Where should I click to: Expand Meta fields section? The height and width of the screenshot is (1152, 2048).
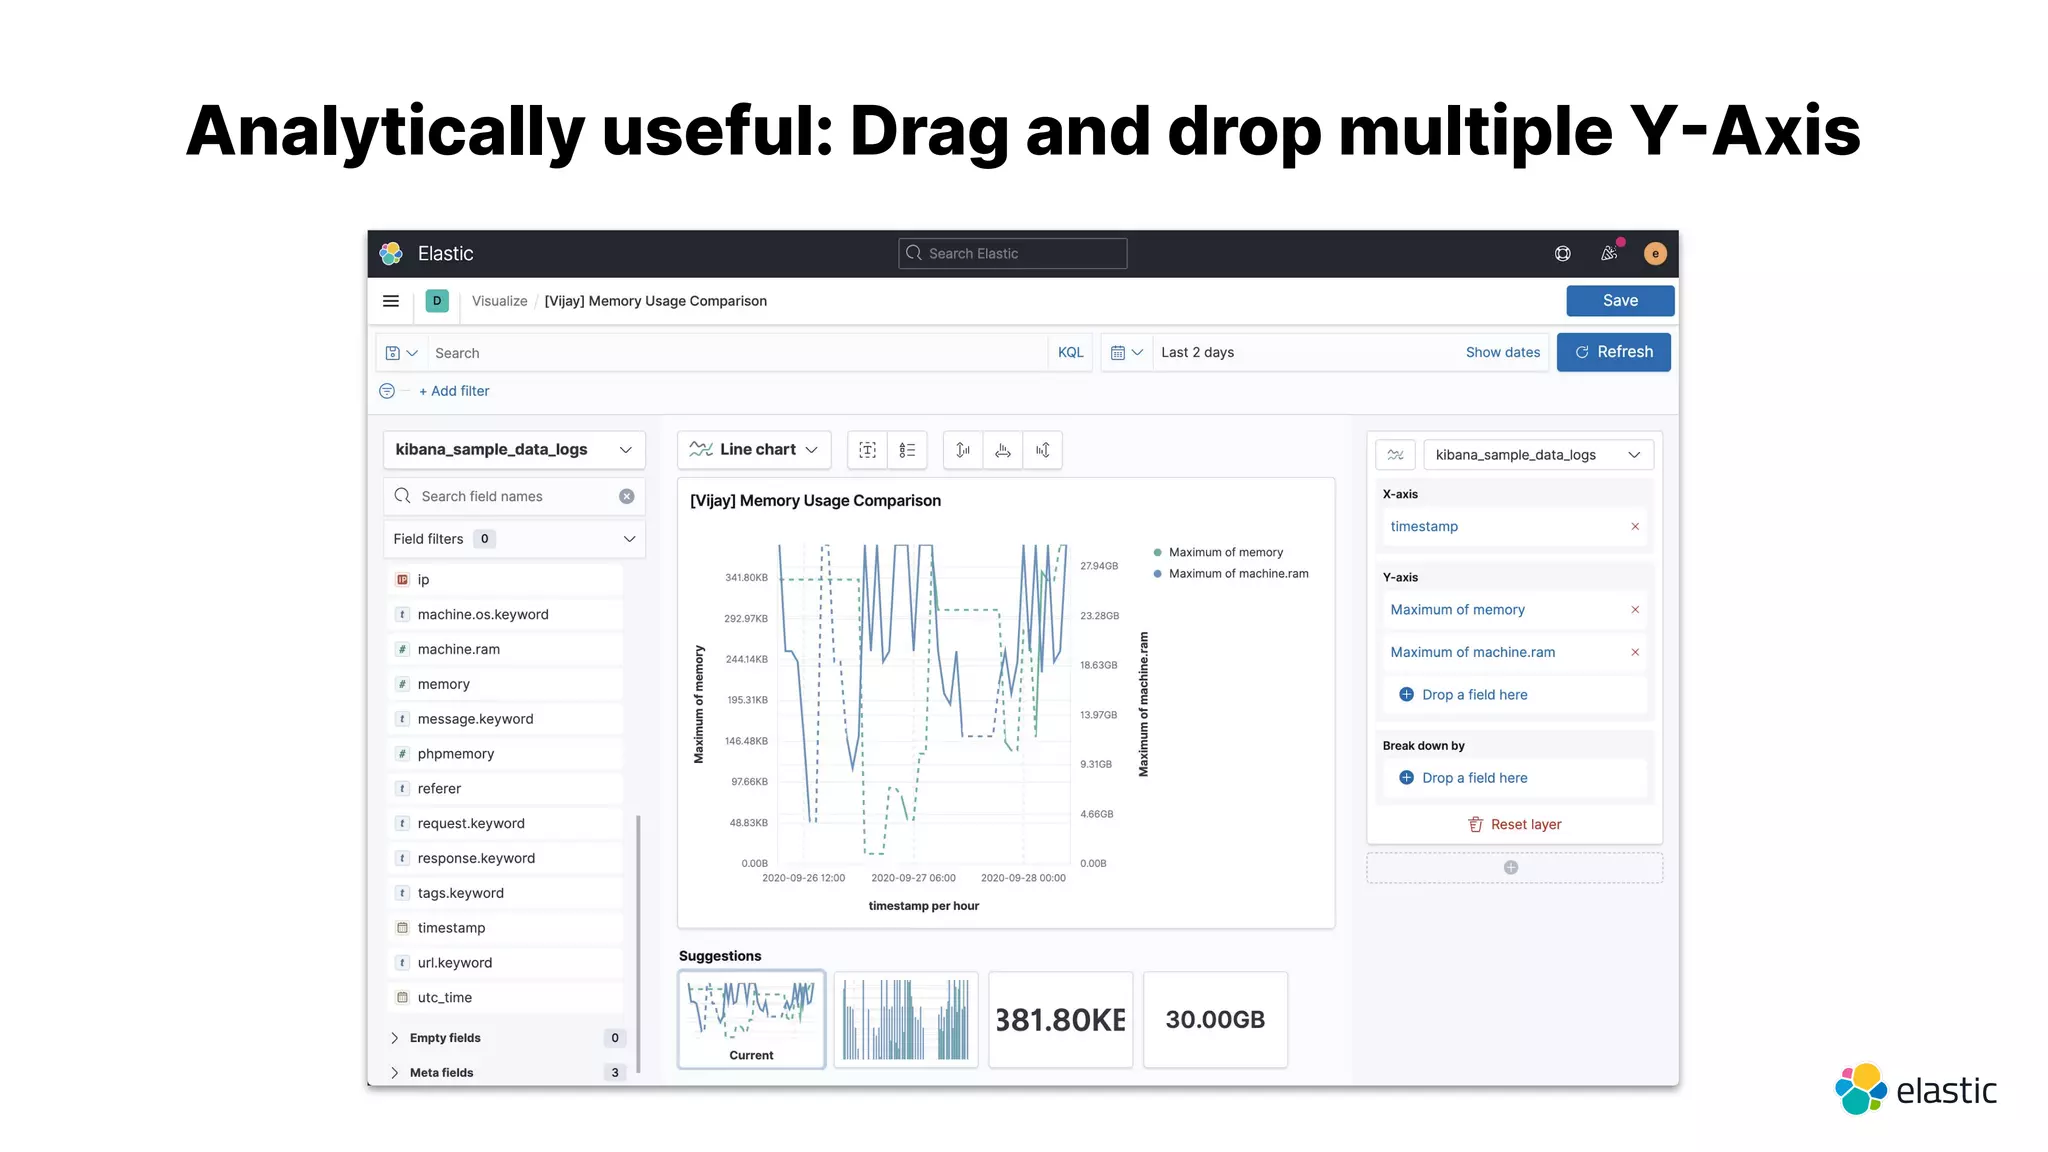(507, 1073)
